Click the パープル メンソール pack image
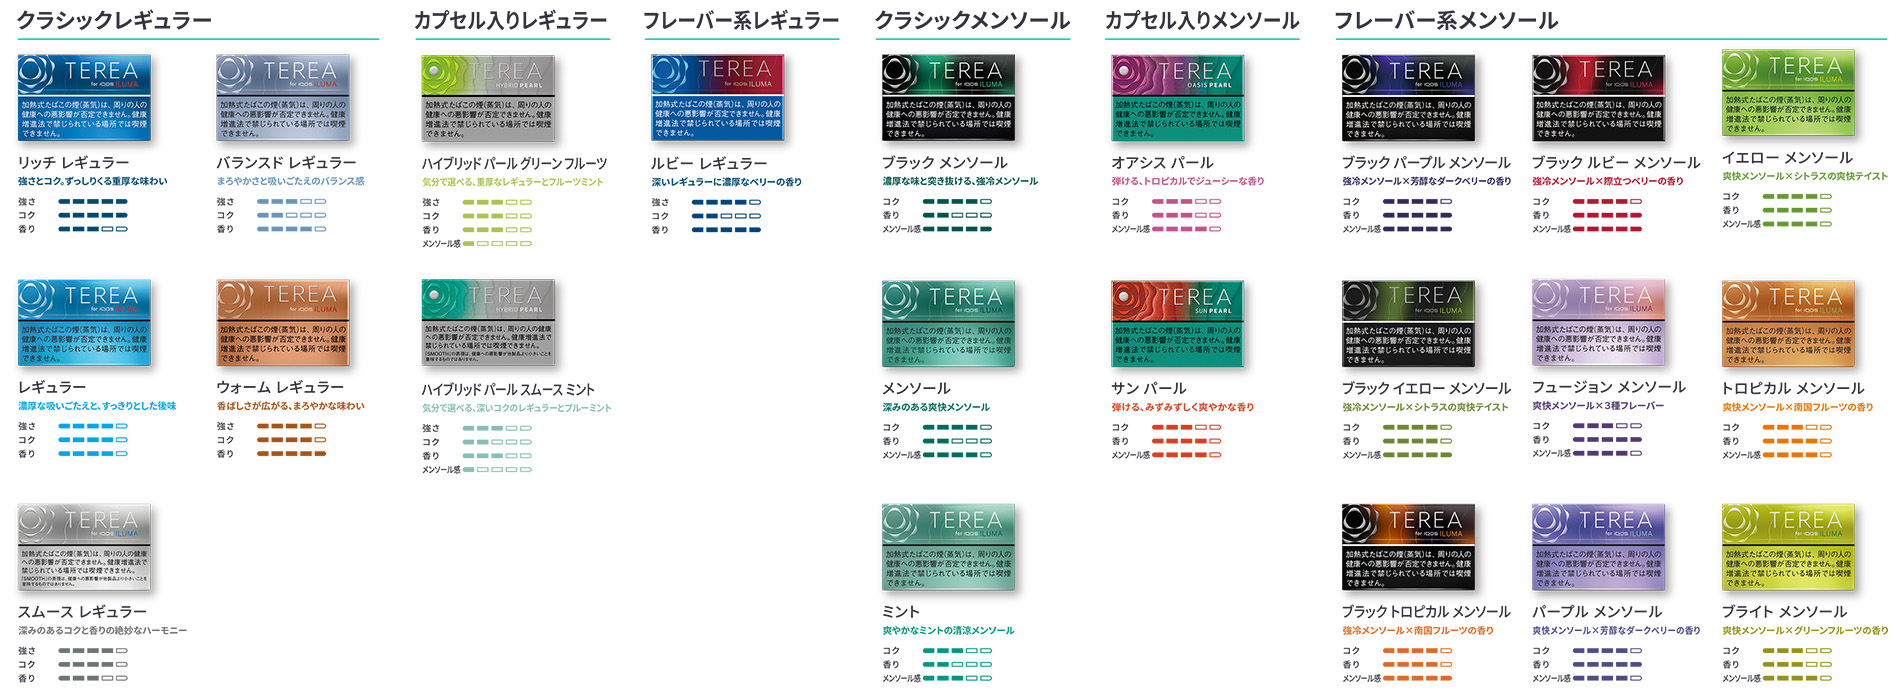 point(1599,547)
